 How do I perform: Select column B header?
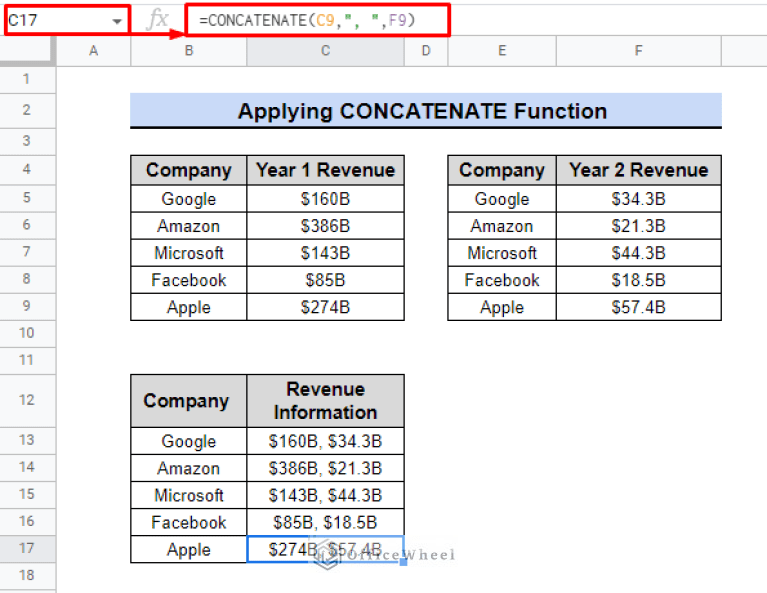click(189, 50)
